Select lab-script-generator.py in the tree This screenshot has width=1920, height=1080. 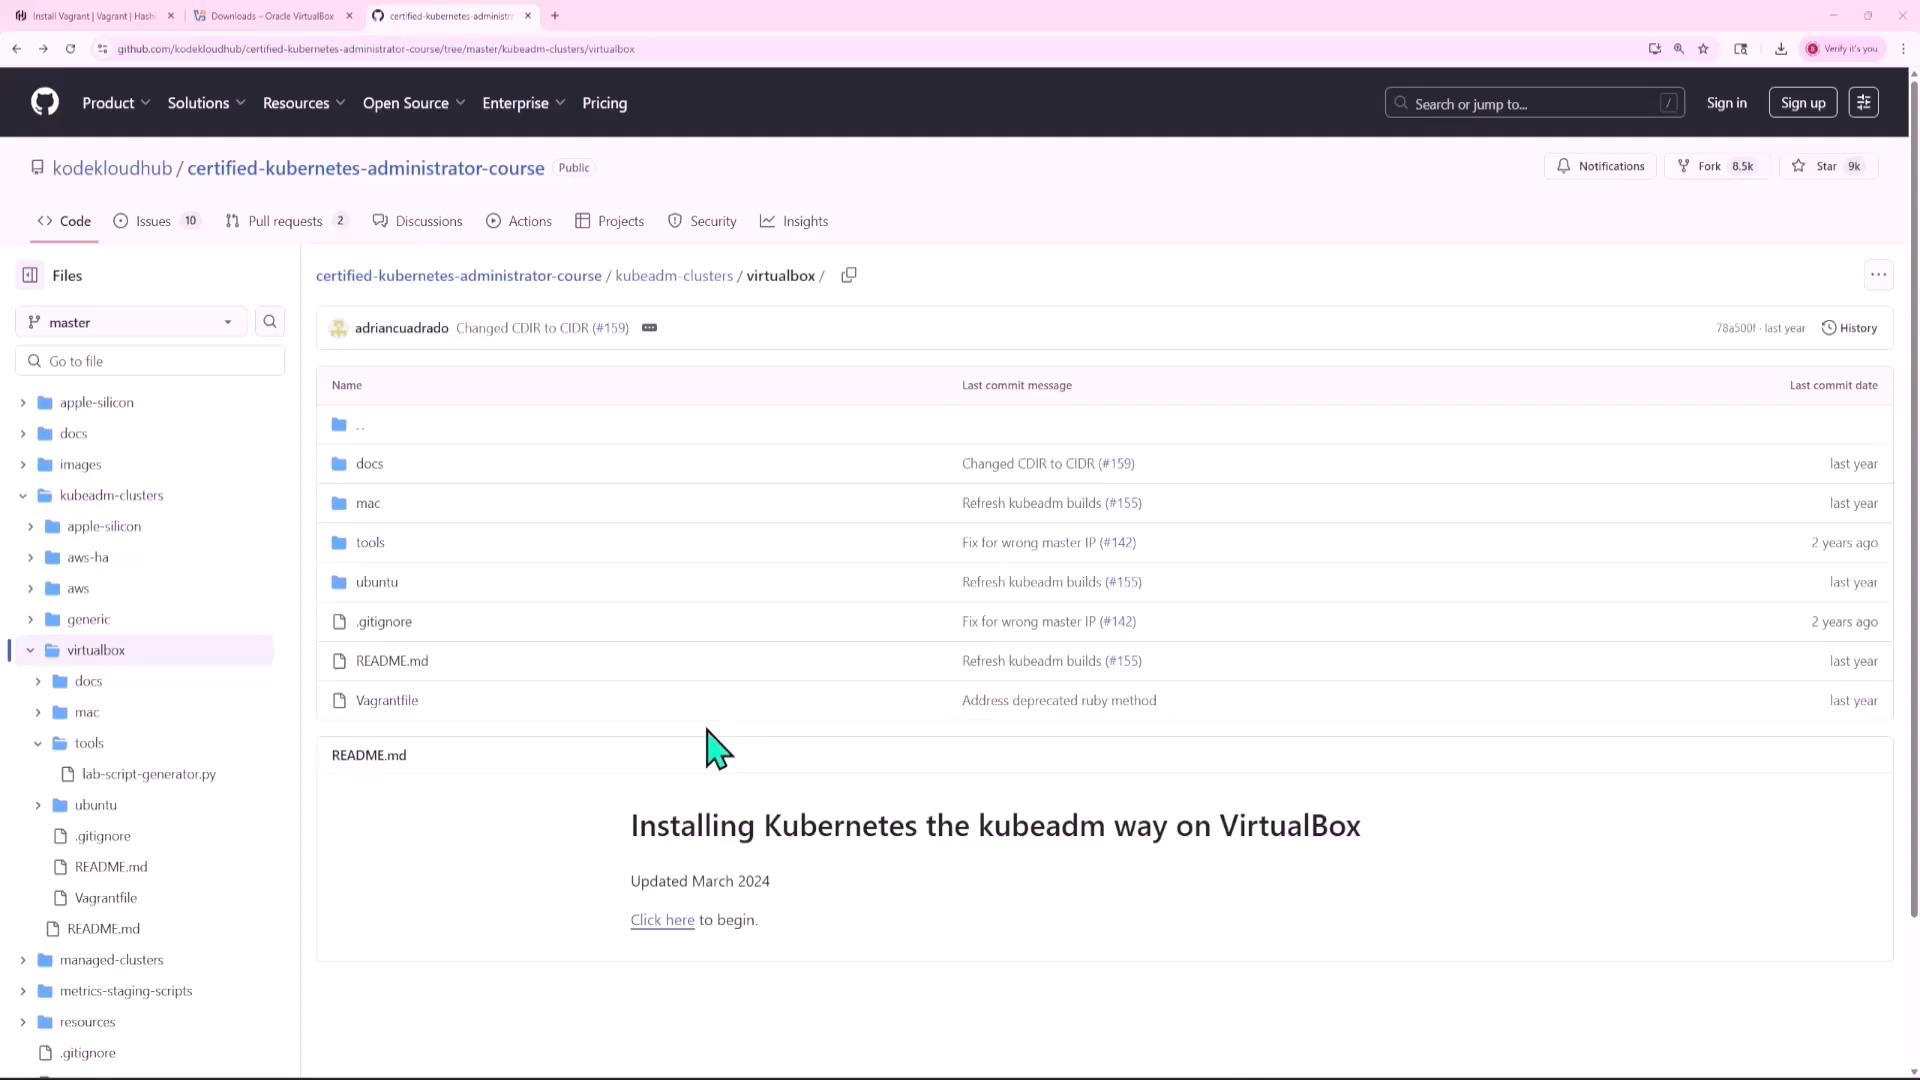point(149,774)
